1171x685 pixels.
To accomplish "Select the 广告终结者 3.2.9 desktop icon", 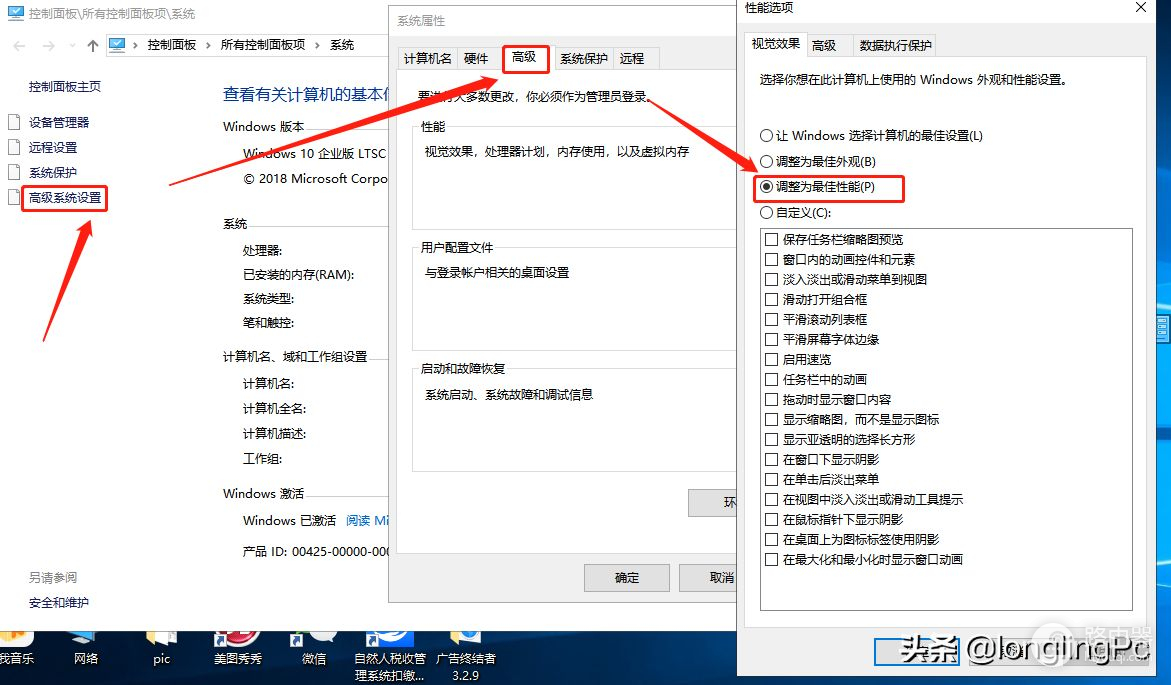I will (465, 657).
